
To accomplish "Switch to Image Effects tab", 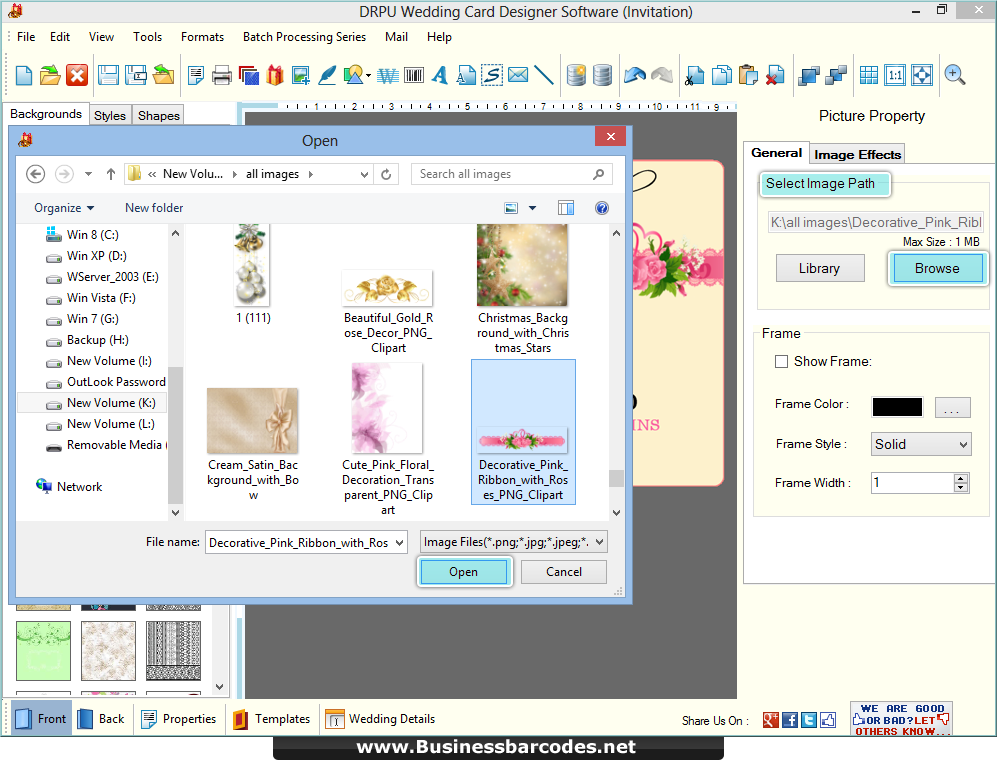I will click(x=857, y=155).
